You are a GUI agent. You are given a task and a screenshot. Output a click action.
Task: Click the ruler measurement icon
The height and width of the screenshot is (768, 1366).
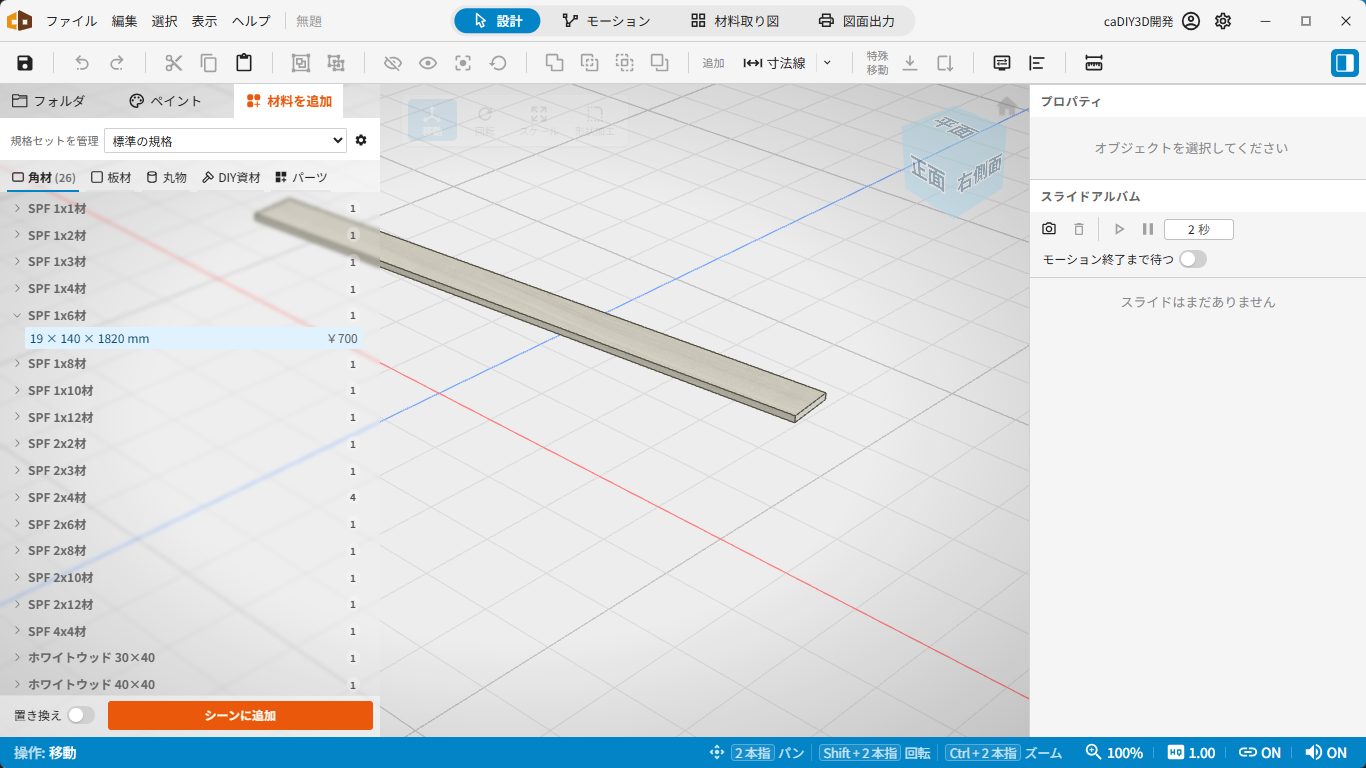click(x=1094, y=63)
